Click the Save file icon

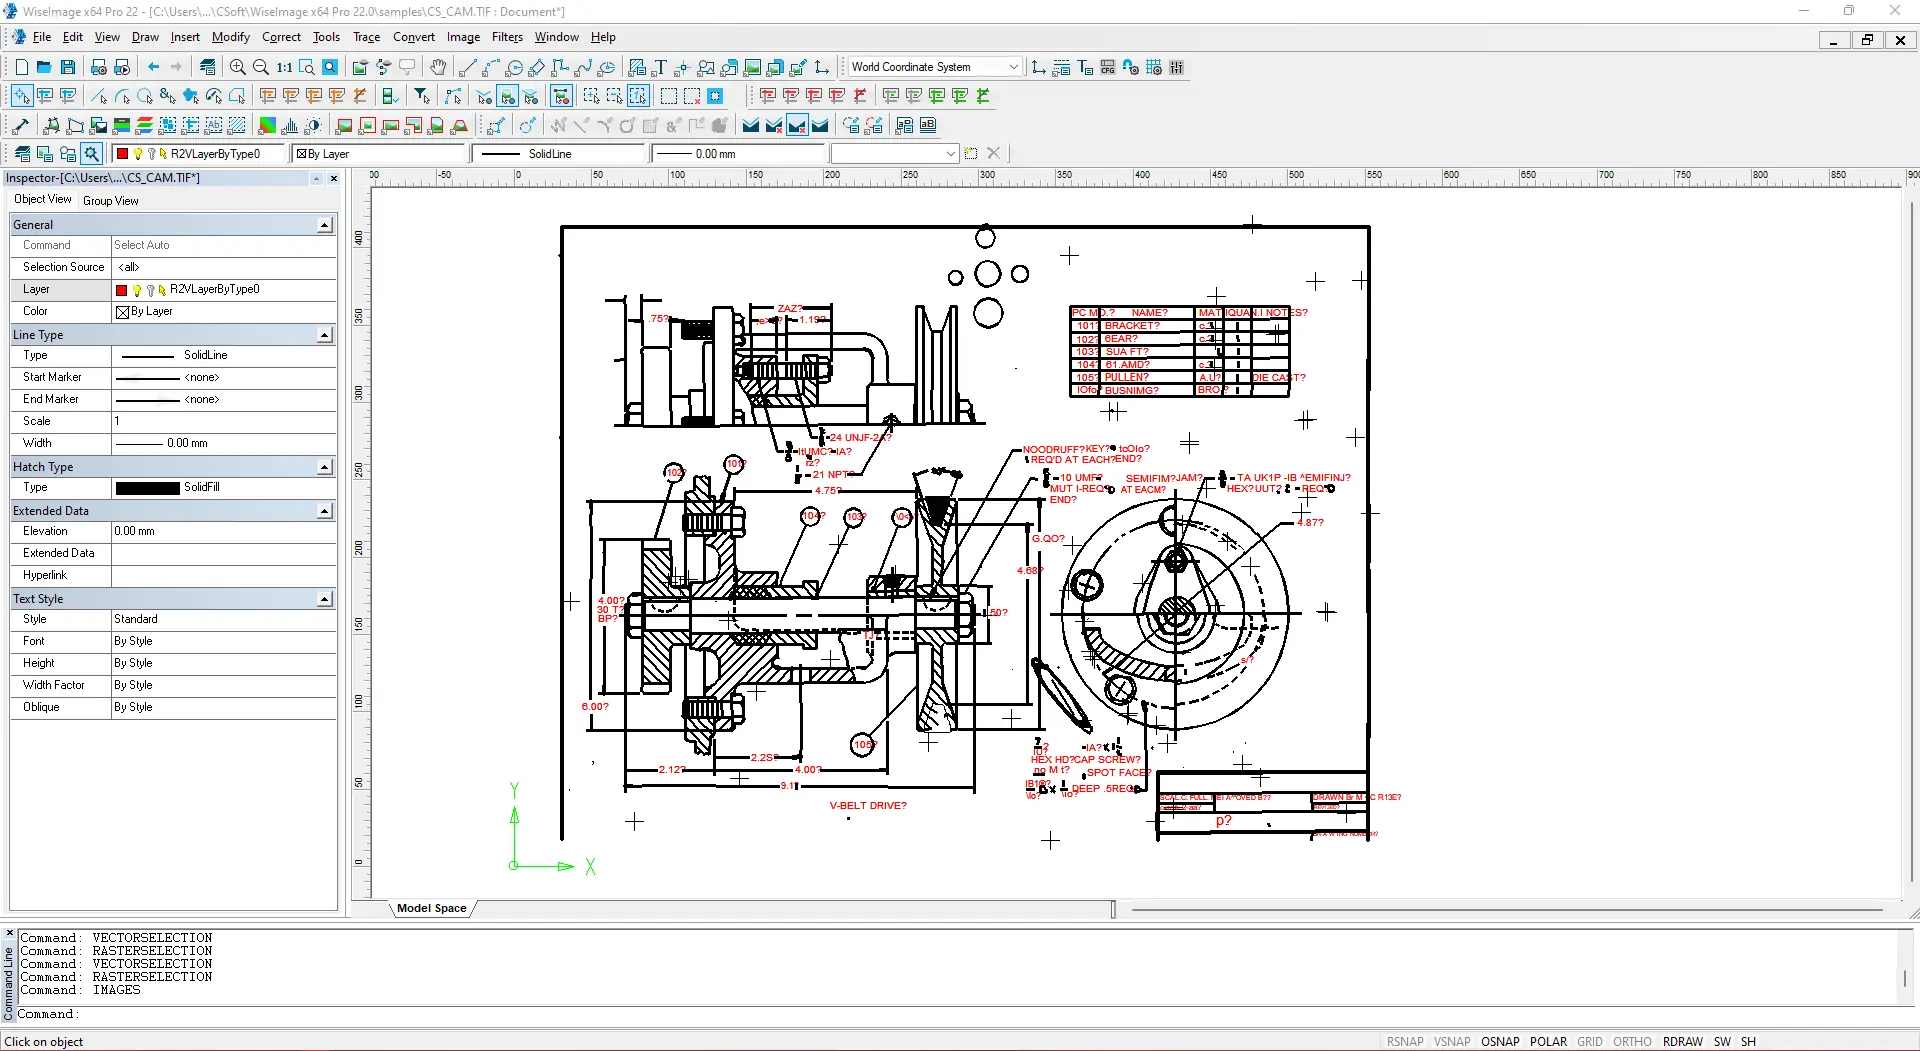tap(68, 67)
